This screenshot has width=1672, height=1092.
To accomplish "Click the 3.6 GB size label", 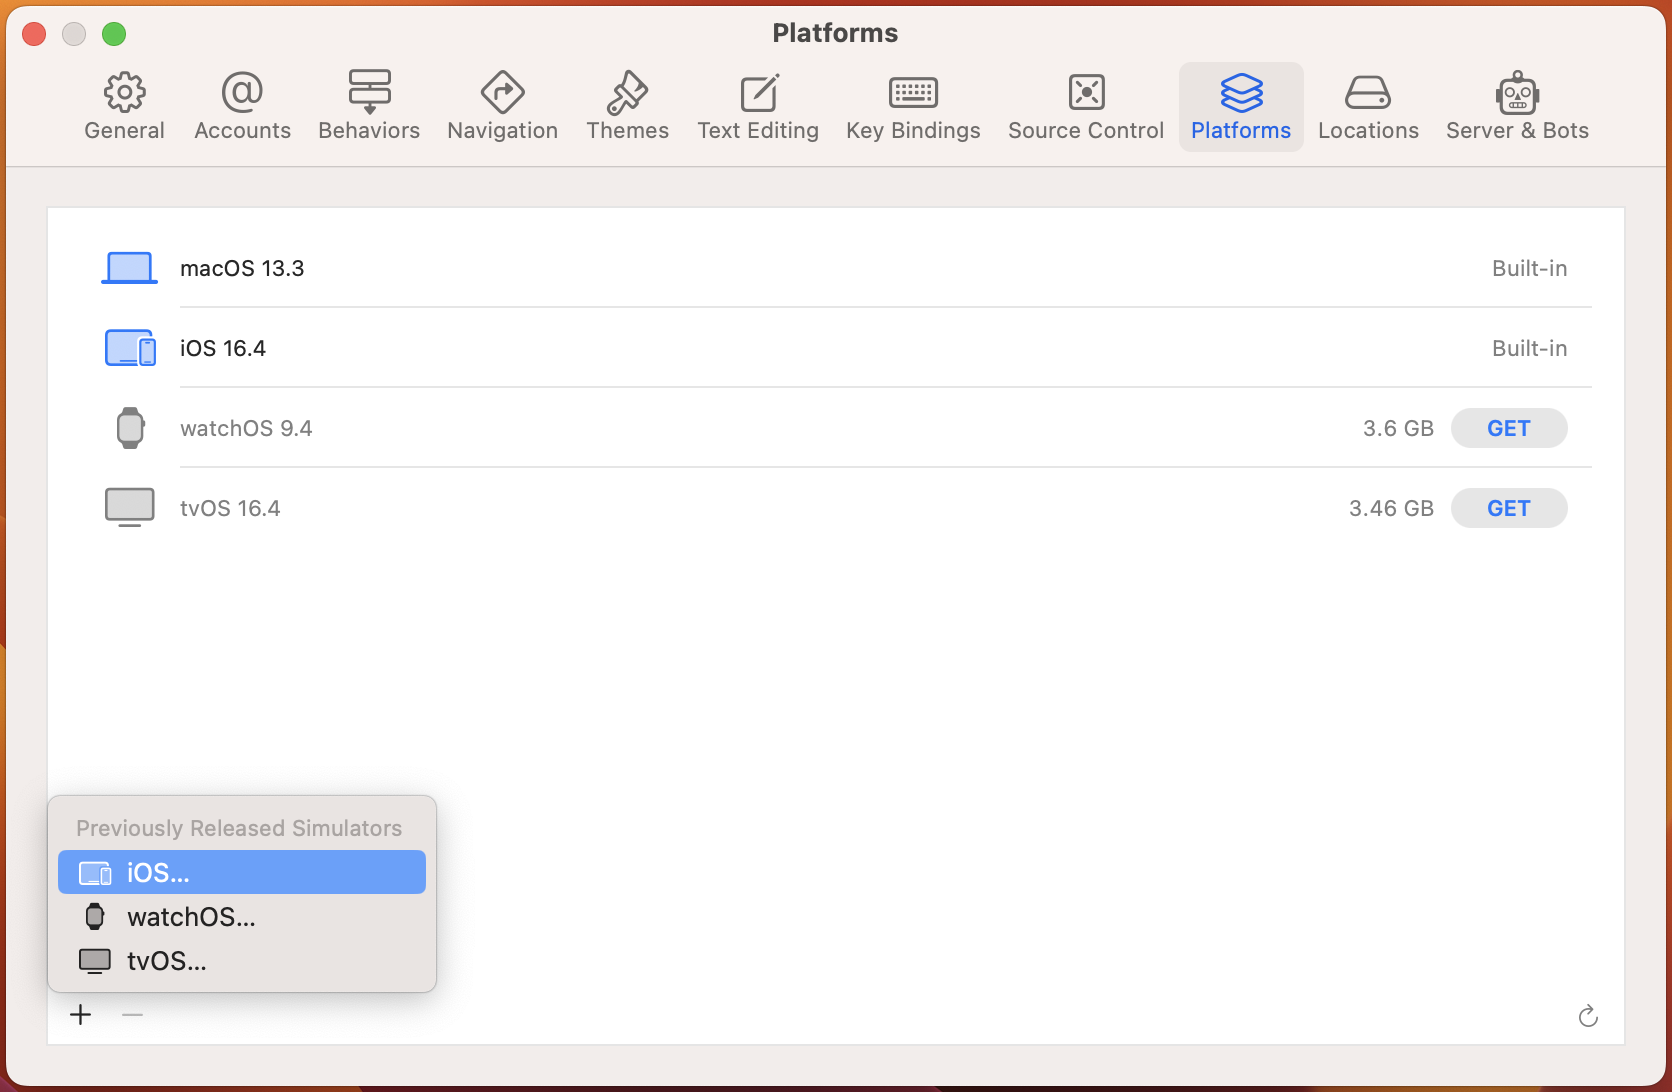I will pos(1398,428).
